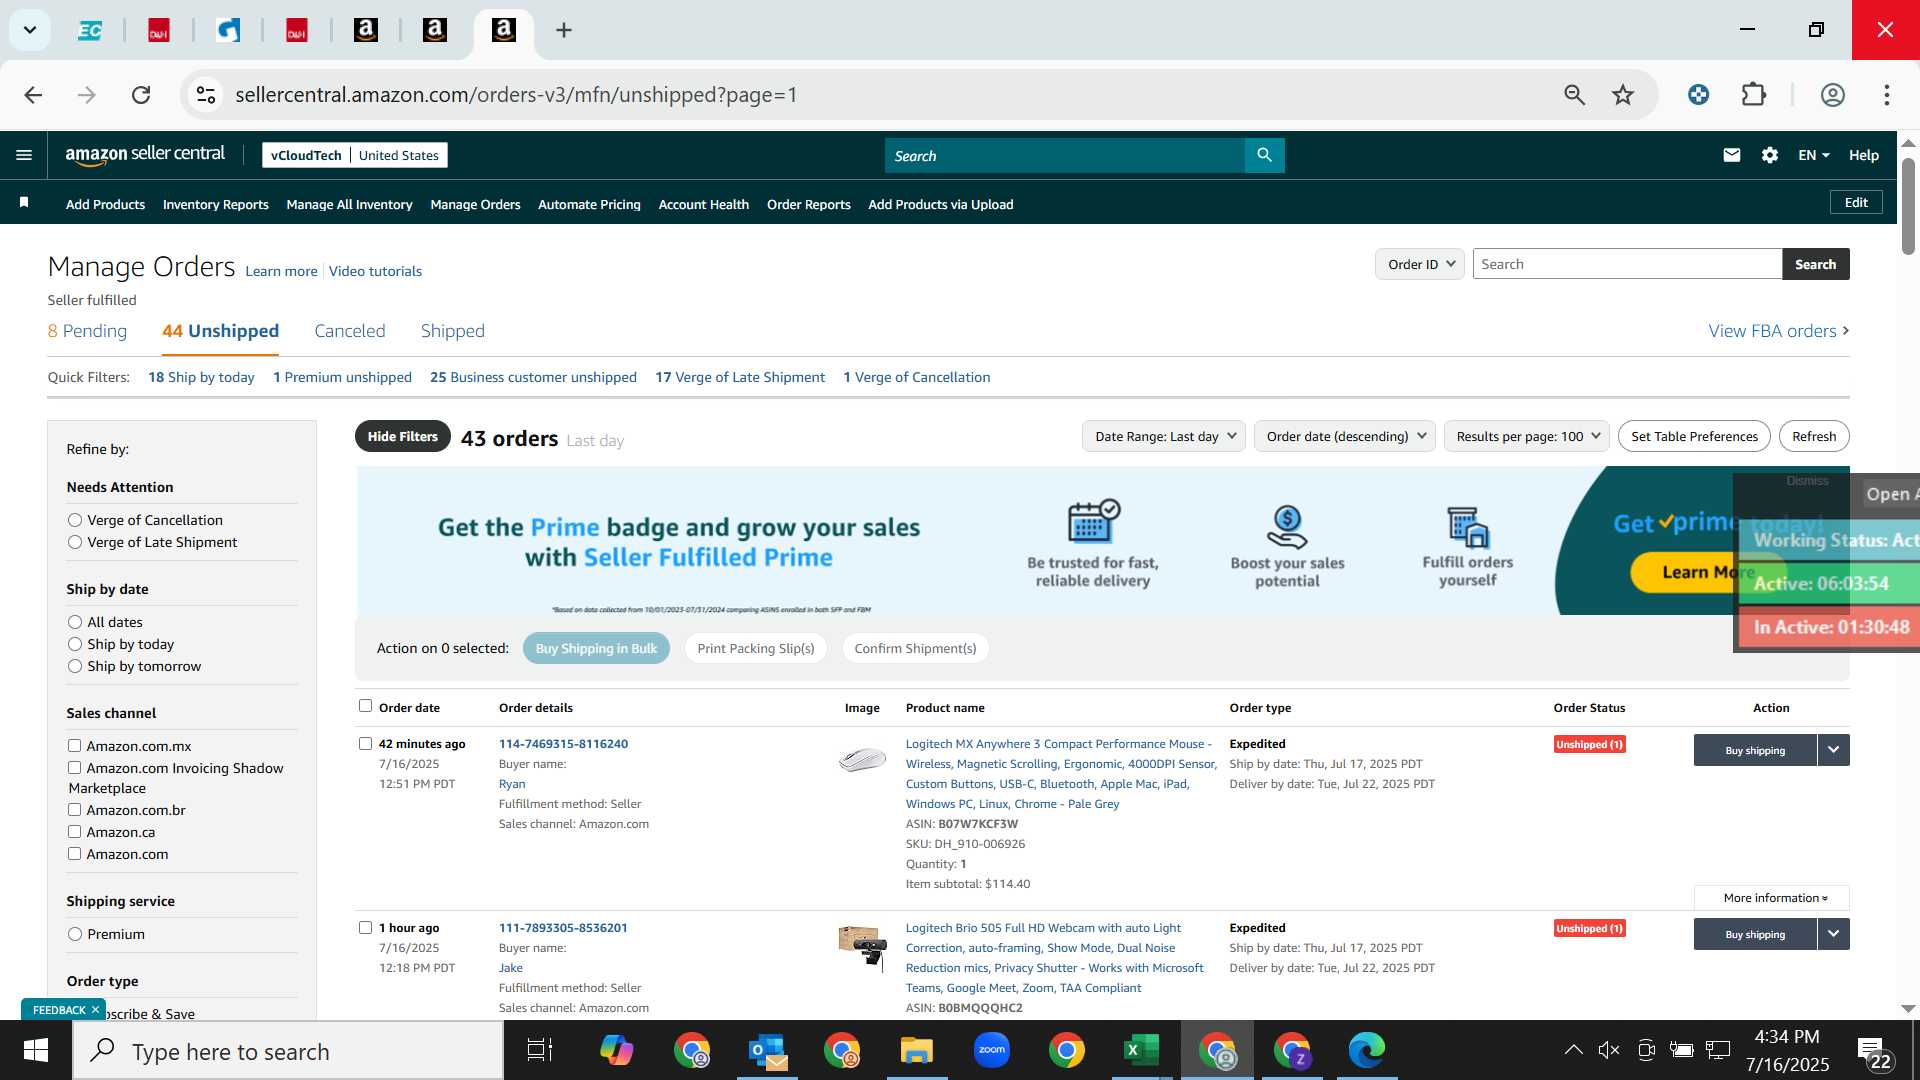The width and height of the screenshot is (1920, 1080).
Task: Open the Chrome profile avatar icon
Action: [1832, 95]
